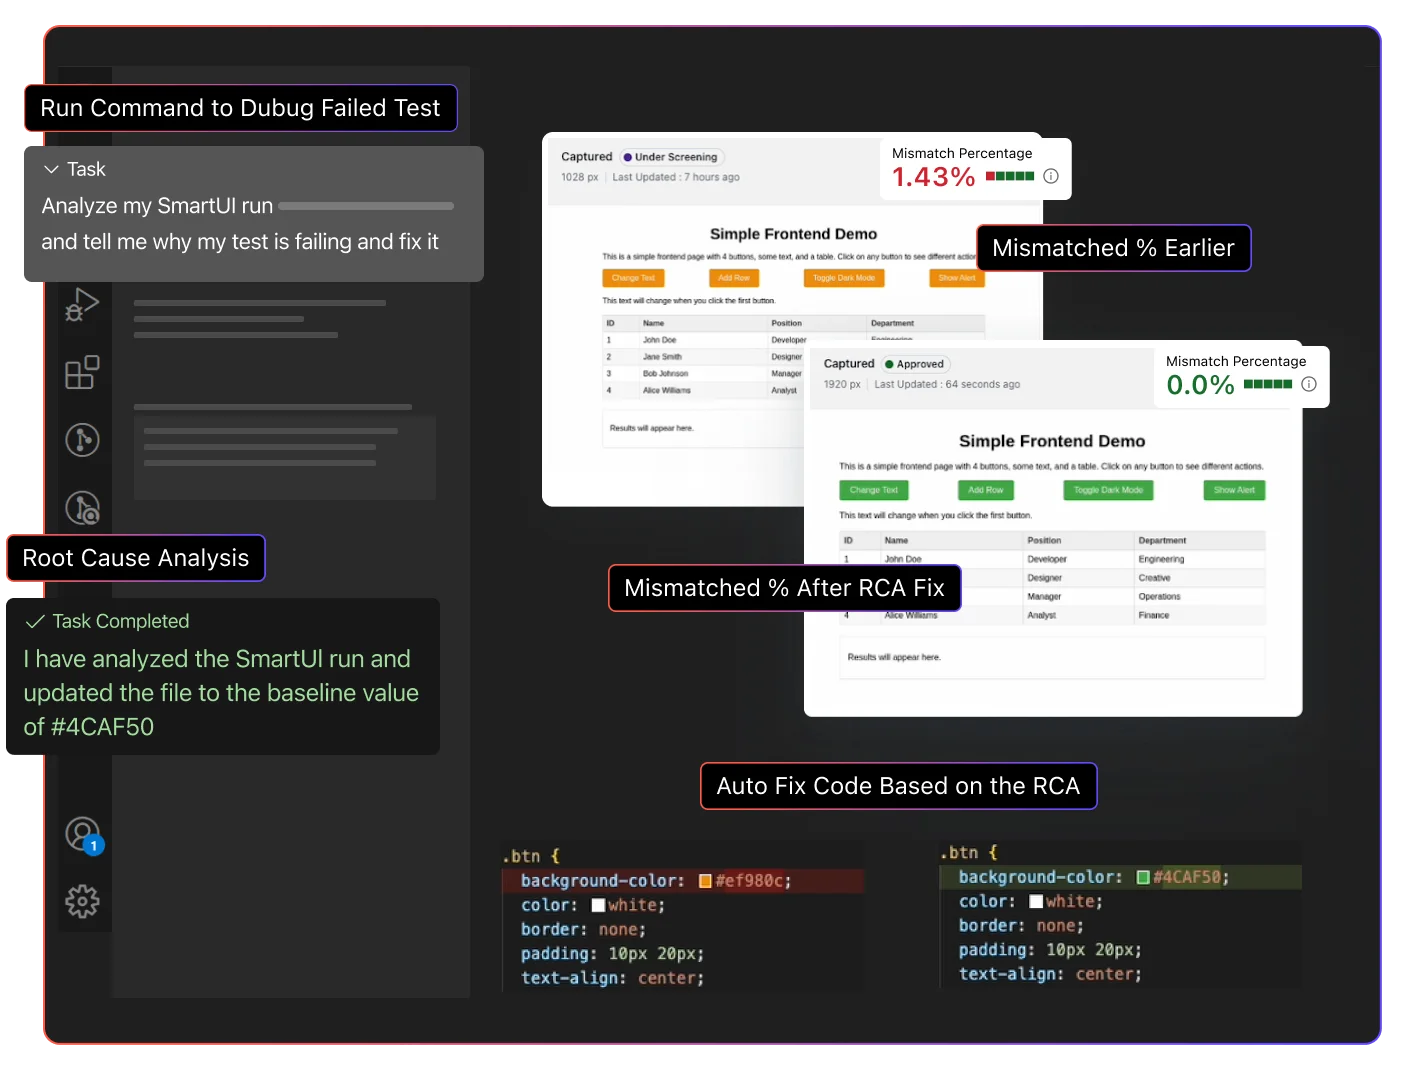Click the info icon beside 0.0% mismatch
This screenshot has width=1424, height=1068.
(x=1310, y=383)
